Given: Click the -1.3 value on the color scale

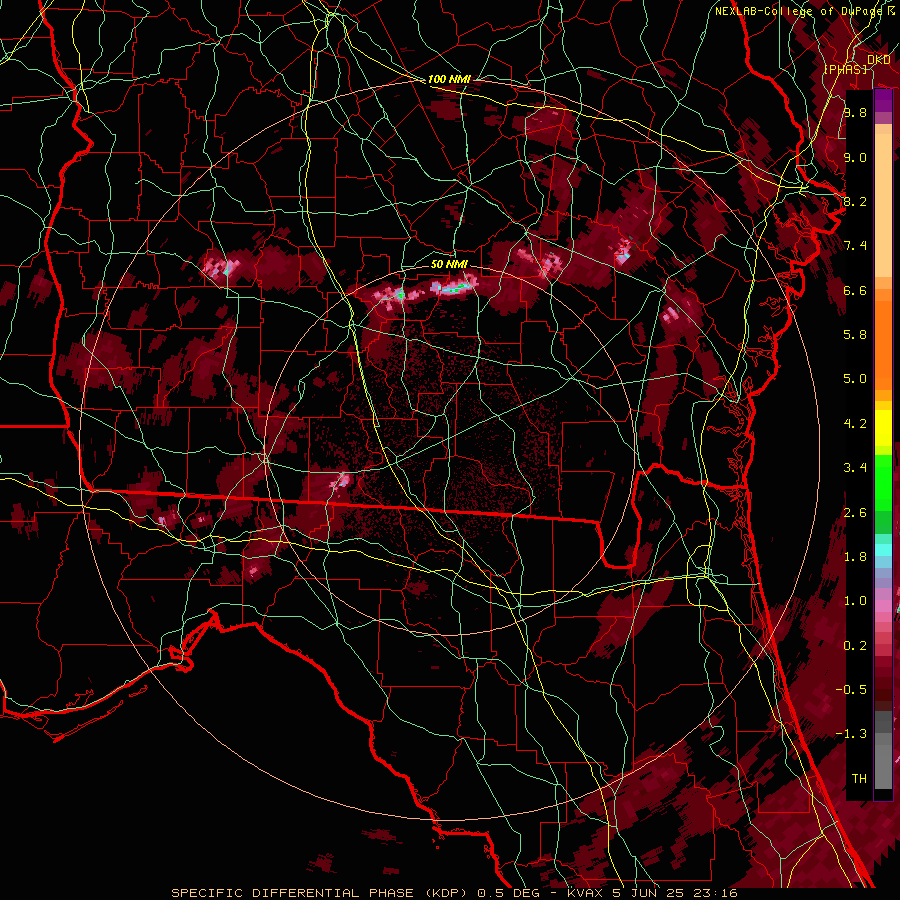Looking at the screenshot, I should pyautogui.click(x=851, y=734).
